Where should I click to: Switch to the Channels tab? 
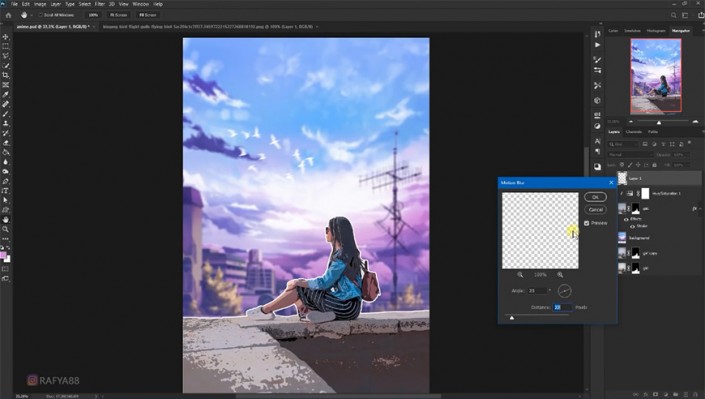pos(634,132)
